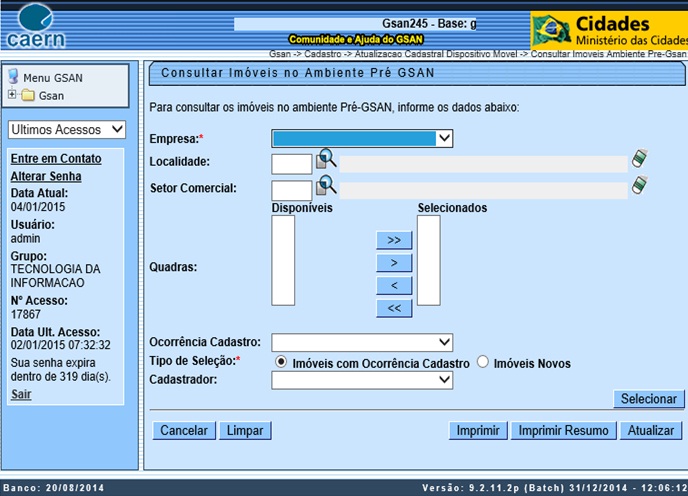Open Comunidade e Ajuda do GSAN link
The height and width of the screenshot is (496, 688).
(x=355, y=40)
